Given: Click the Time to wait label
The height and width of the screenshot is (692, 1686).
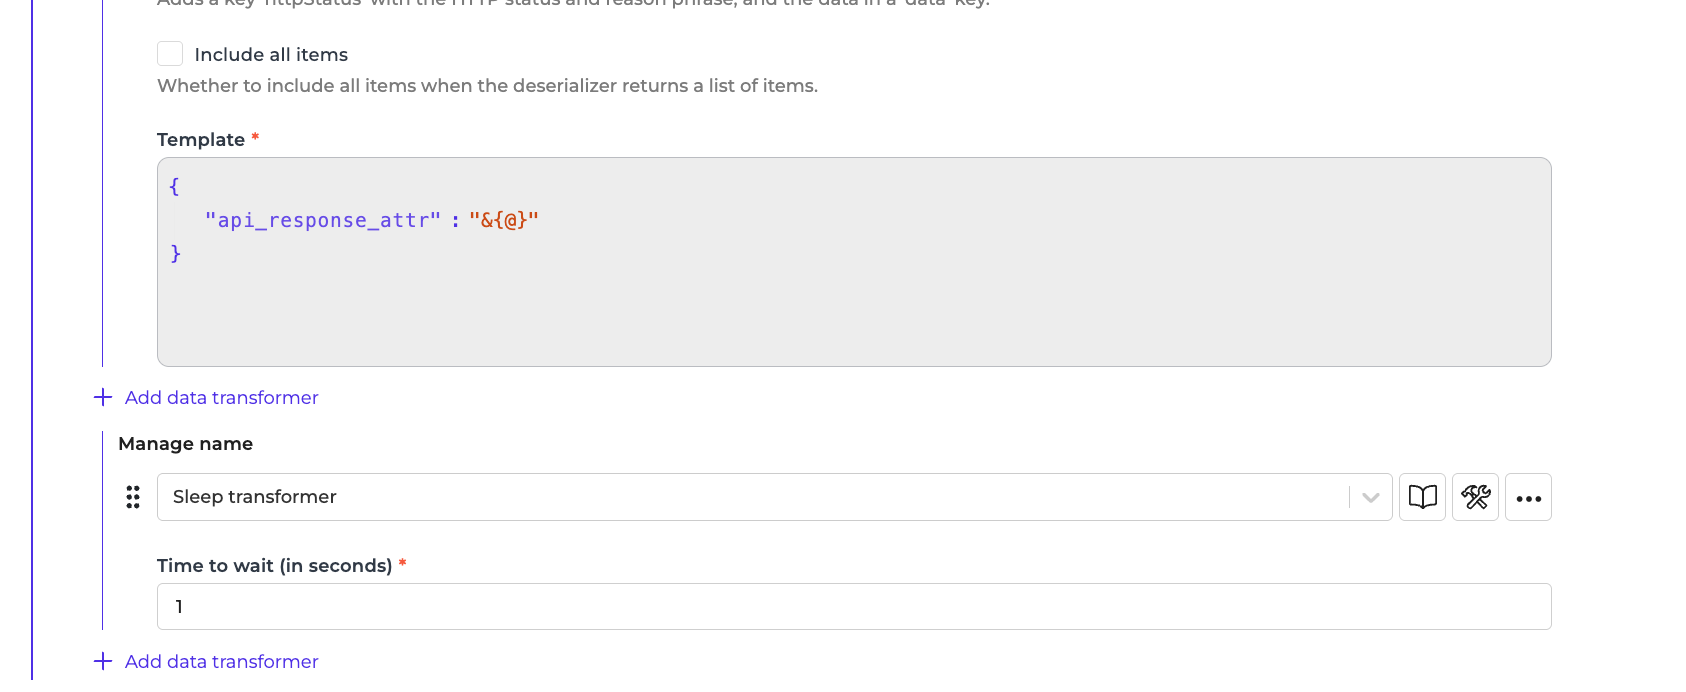Looking at the screenshot, I should 274,566.
